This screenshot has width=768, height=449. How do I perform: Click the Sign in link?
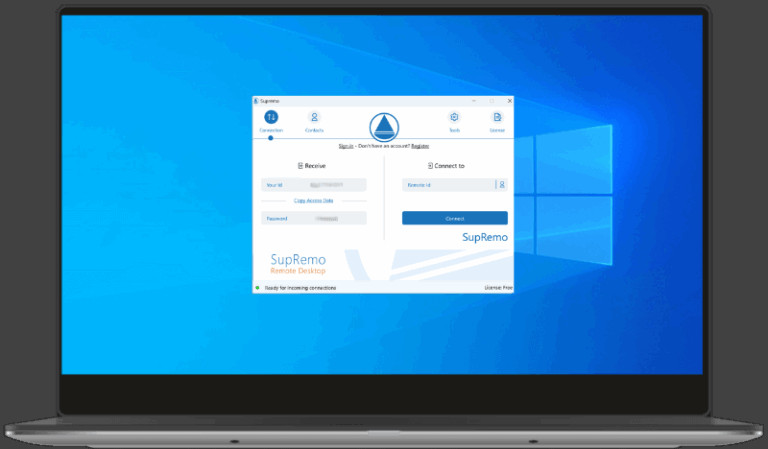(x=346, y=146)
